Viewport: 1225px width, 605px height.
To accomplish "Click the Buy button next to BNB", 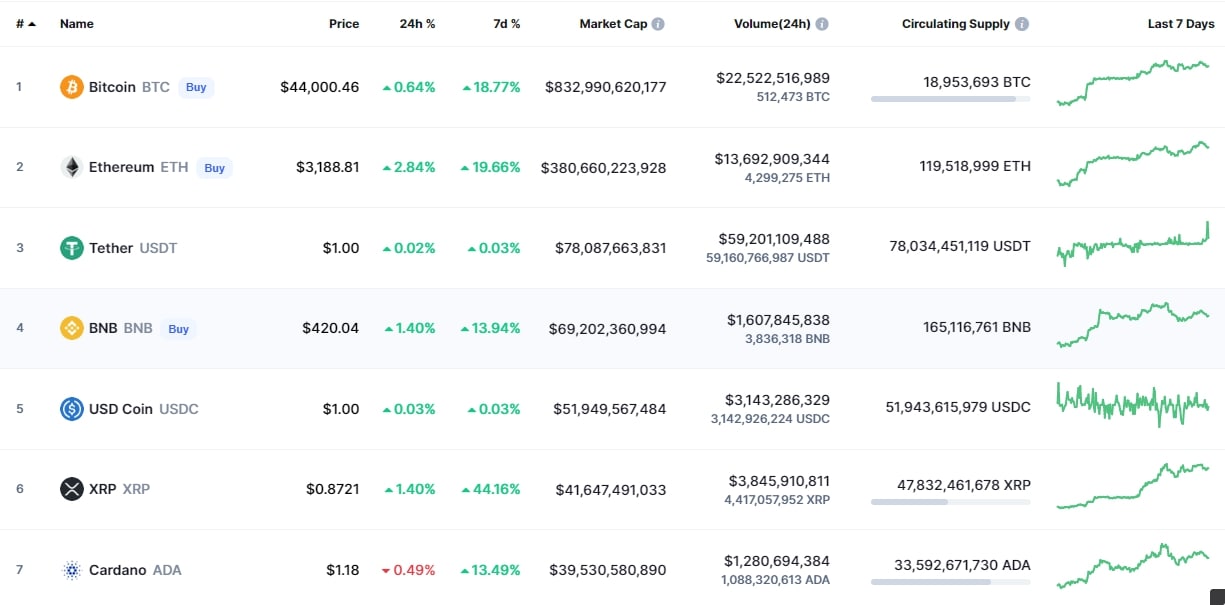I will (x=178, y=329).
